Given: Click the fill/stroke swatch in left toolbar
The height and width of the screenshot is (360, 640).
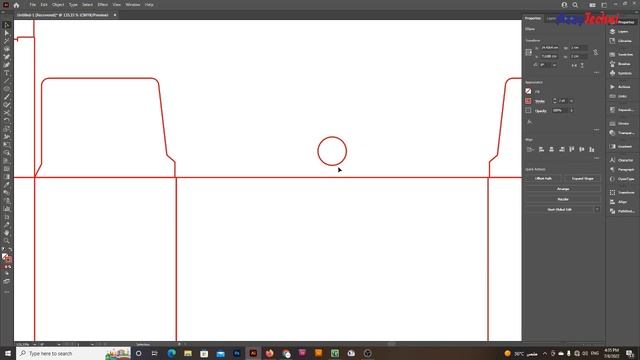Looking at the screenshot, I should pyautogui.click(x=6, y=258).
